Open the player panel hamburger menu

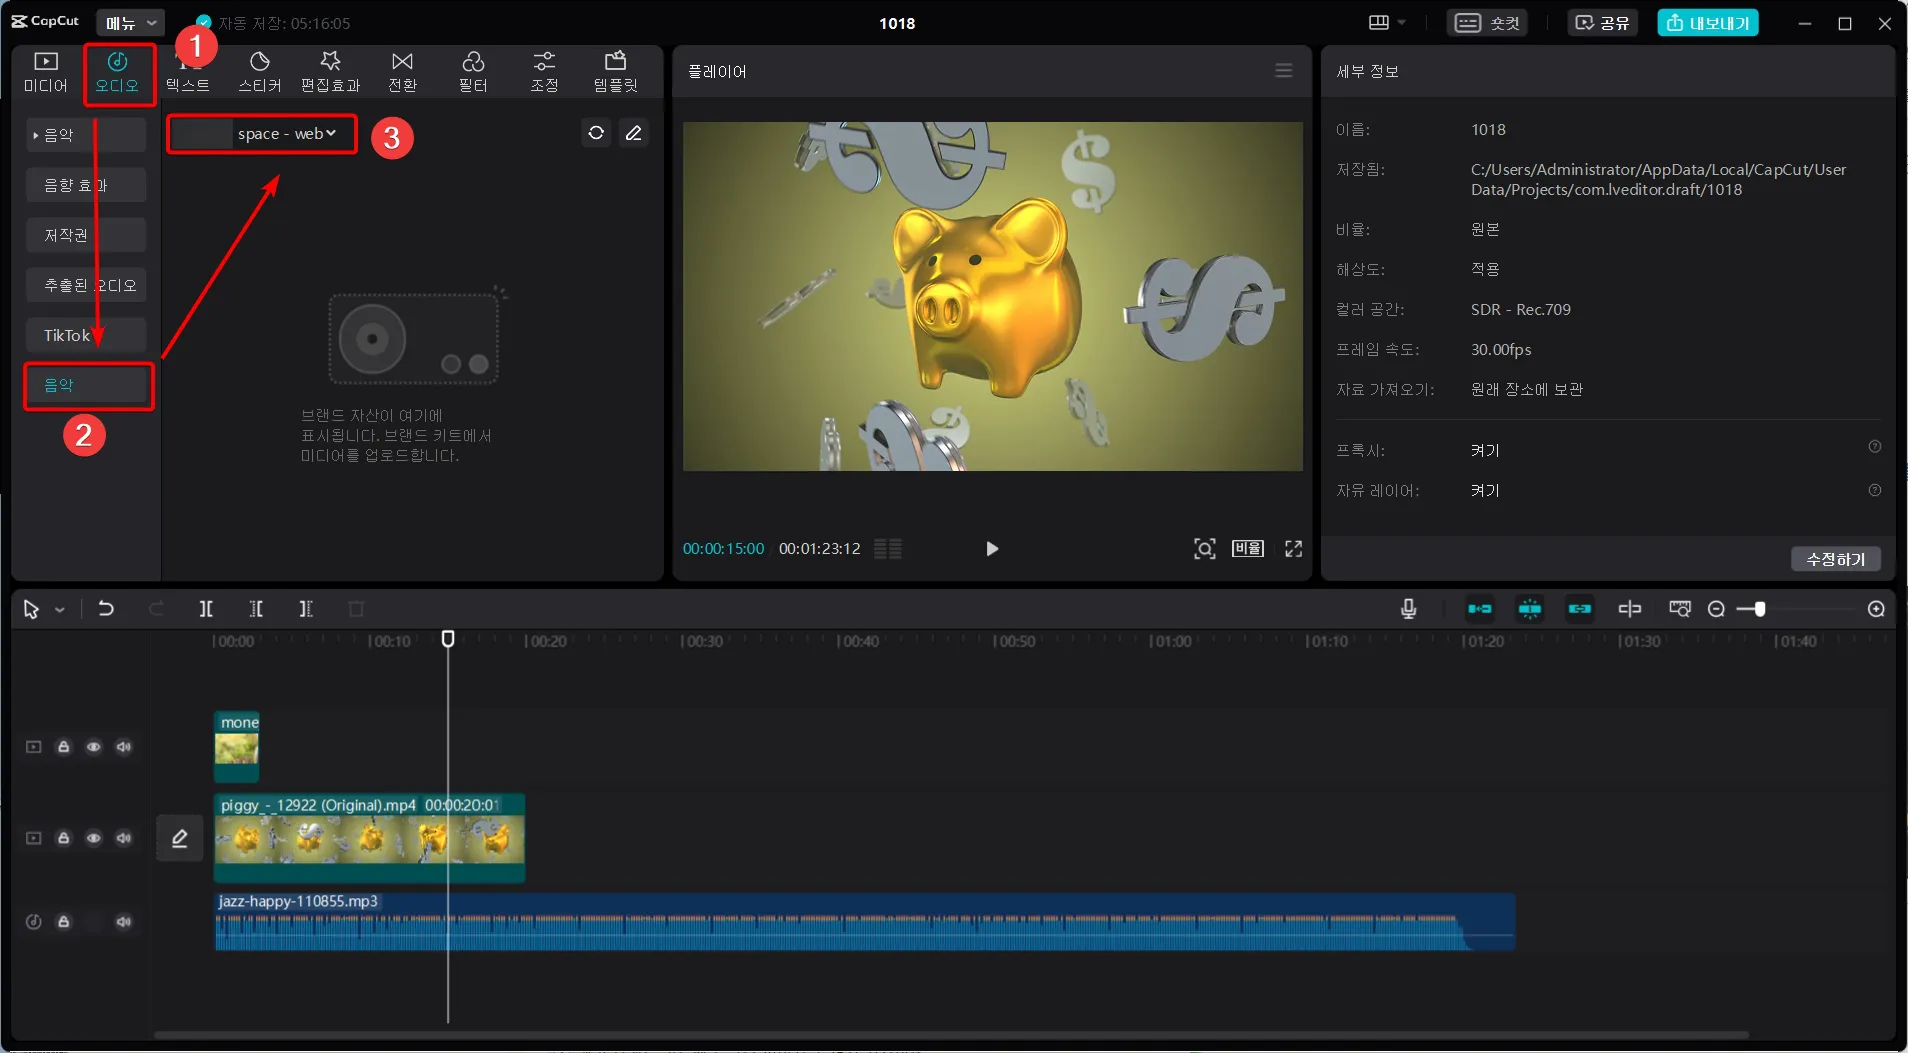tap(1284, 71)
